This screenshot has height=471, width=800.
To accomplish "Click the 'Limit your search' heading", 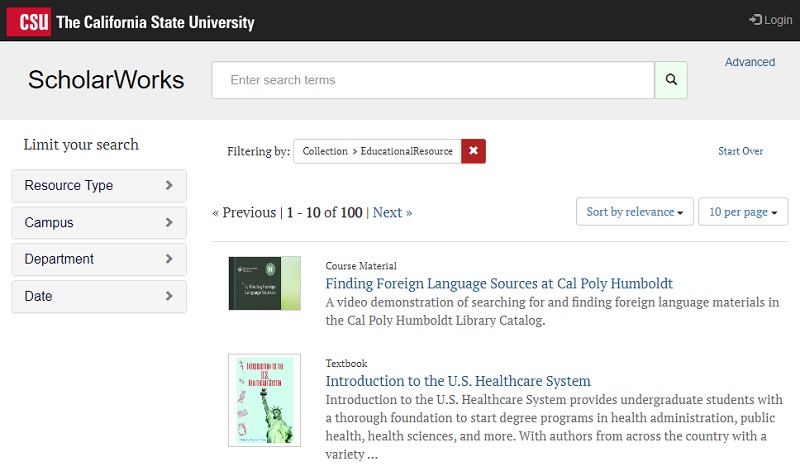I will coord(81,145).
